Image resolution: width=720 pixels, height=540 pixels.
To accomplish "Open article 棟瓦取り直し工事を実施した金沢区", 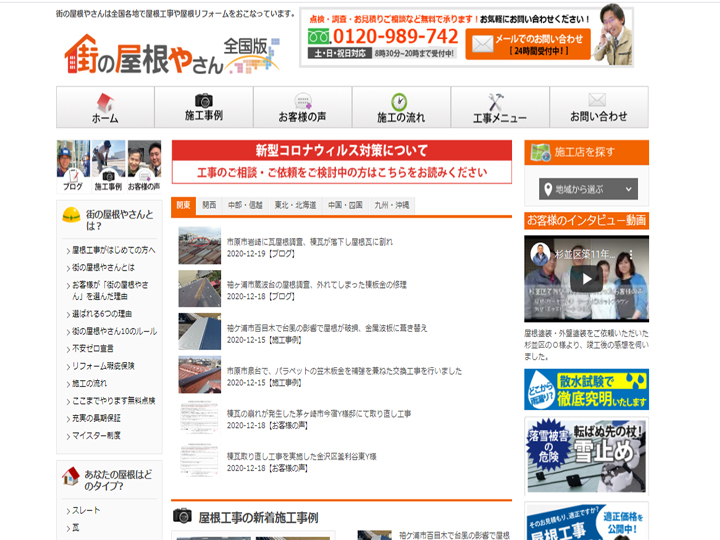I will (302, 456).
